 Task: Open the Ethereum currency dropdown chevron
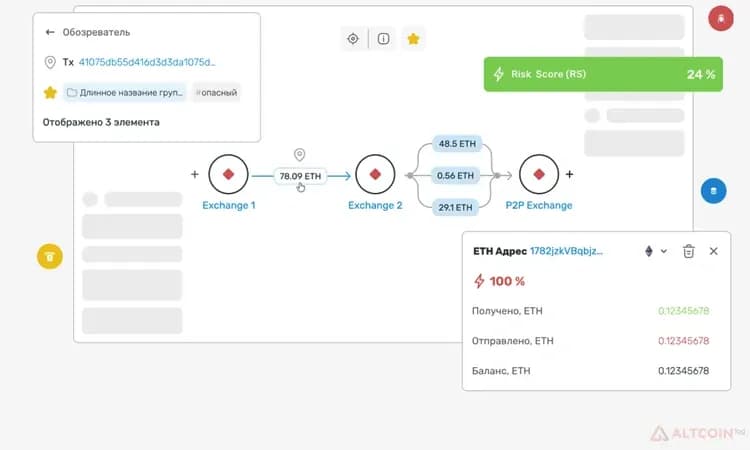click(664, 251)
